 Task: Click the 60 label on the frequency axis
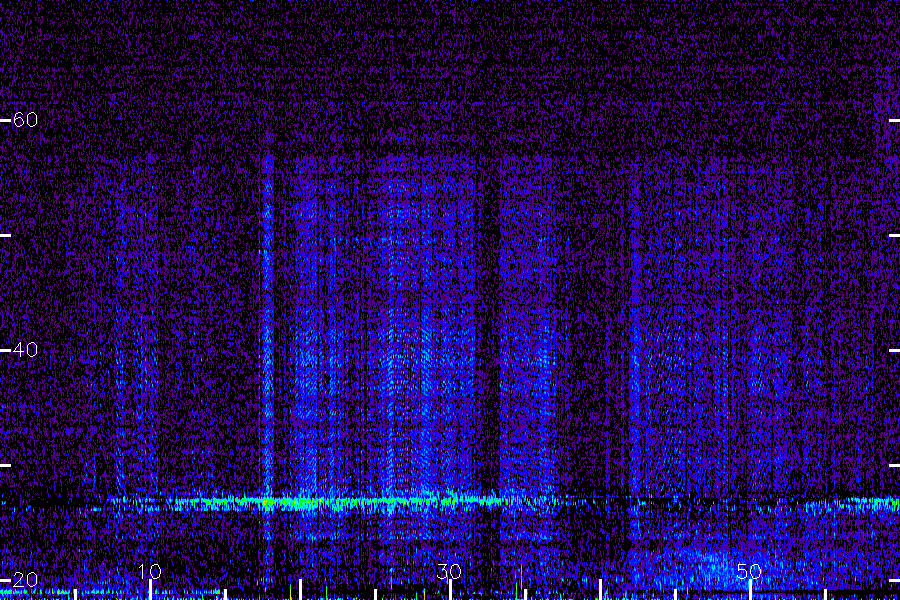point(25,119)
